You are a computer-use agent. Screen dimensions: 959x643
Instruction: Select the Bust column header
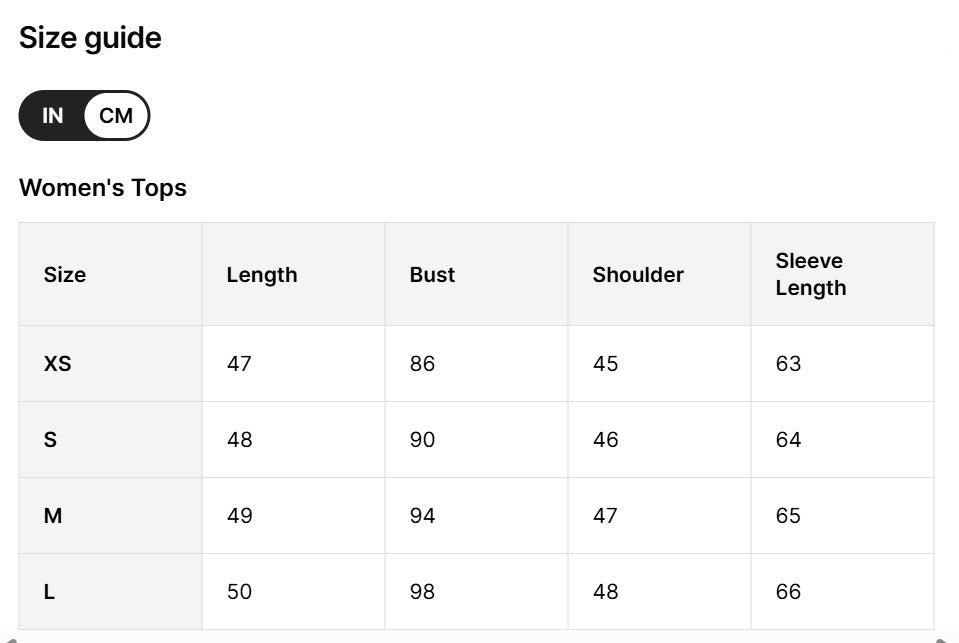pyautogui.click(x=432, y=275)
